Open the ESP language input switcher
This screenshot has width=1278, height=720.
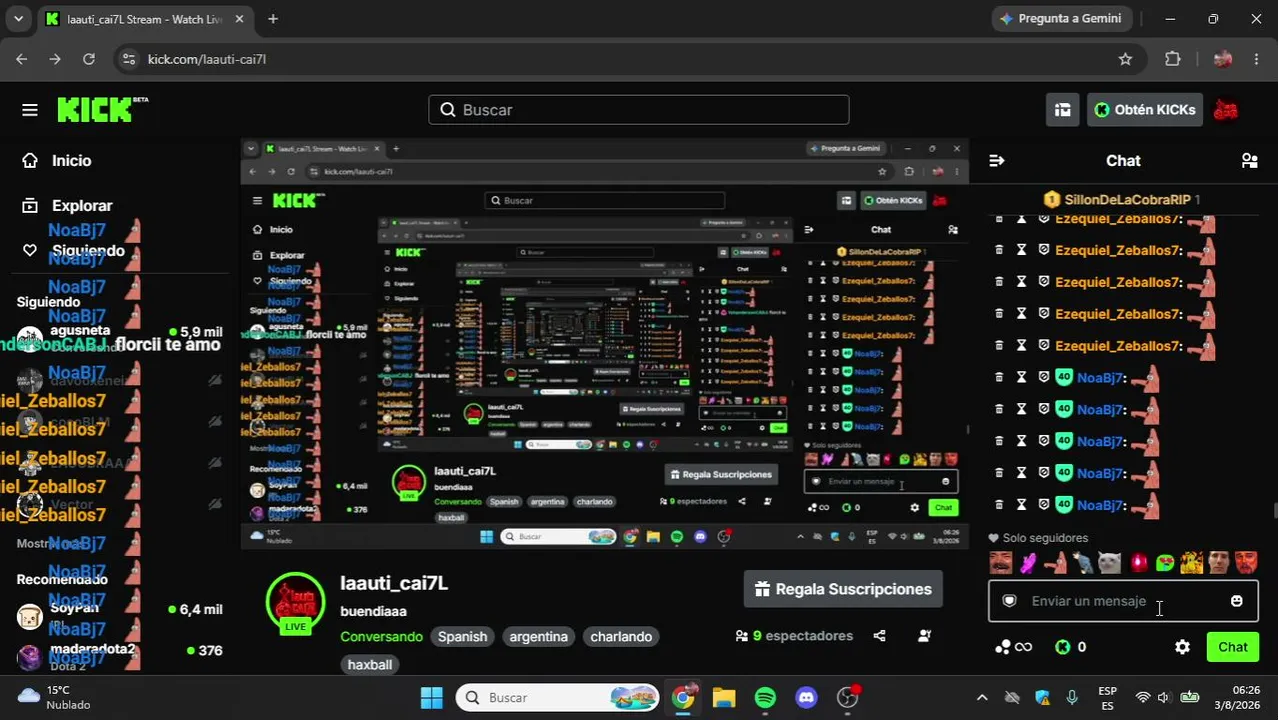point(1107,698)
